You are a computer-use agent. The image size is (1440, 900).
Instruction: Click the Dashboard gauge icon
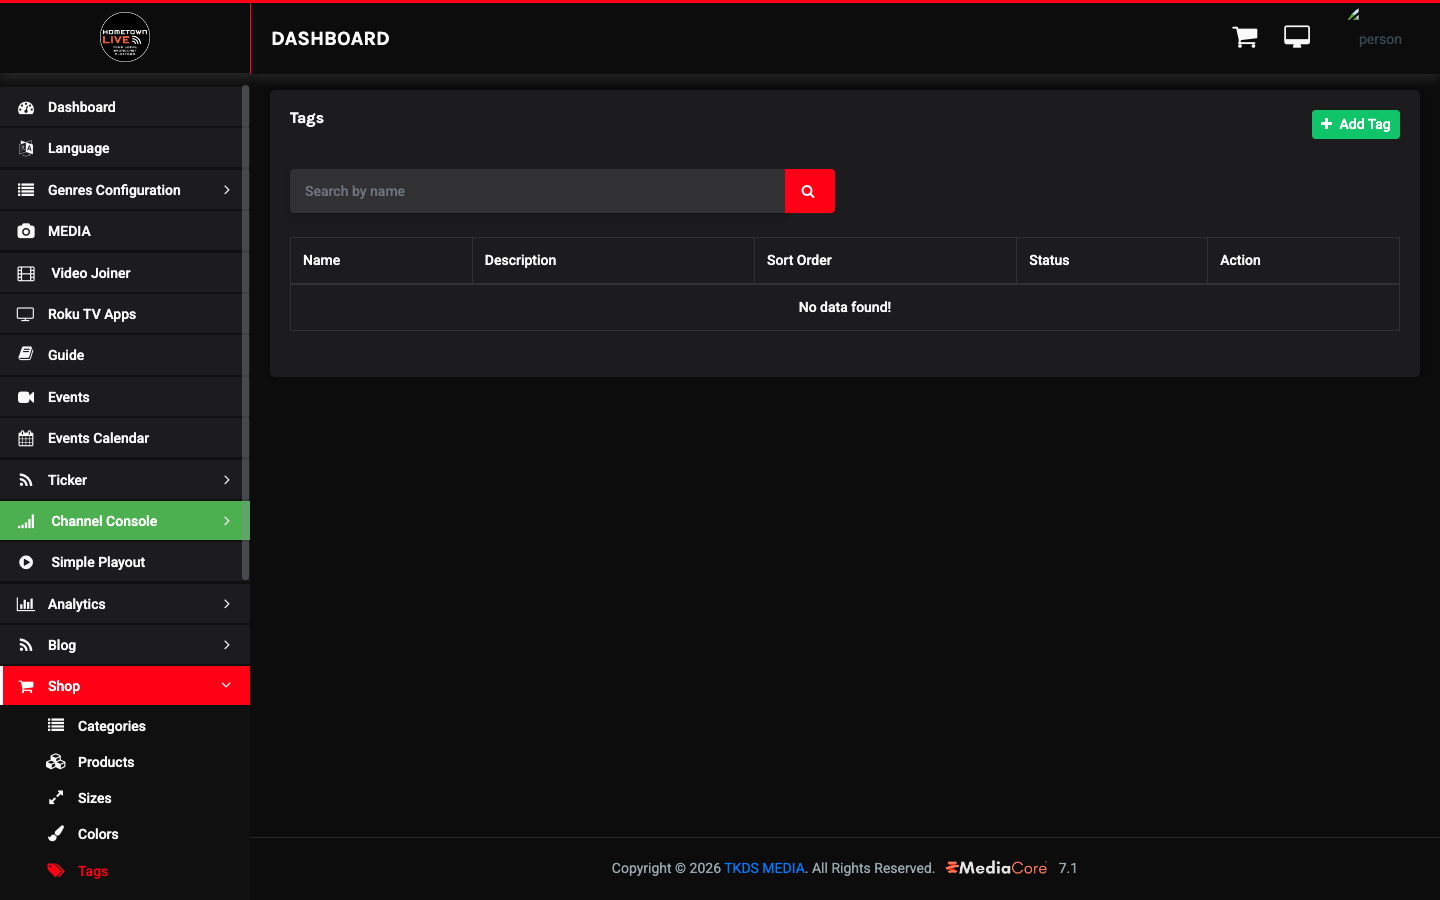coord(26,107)
